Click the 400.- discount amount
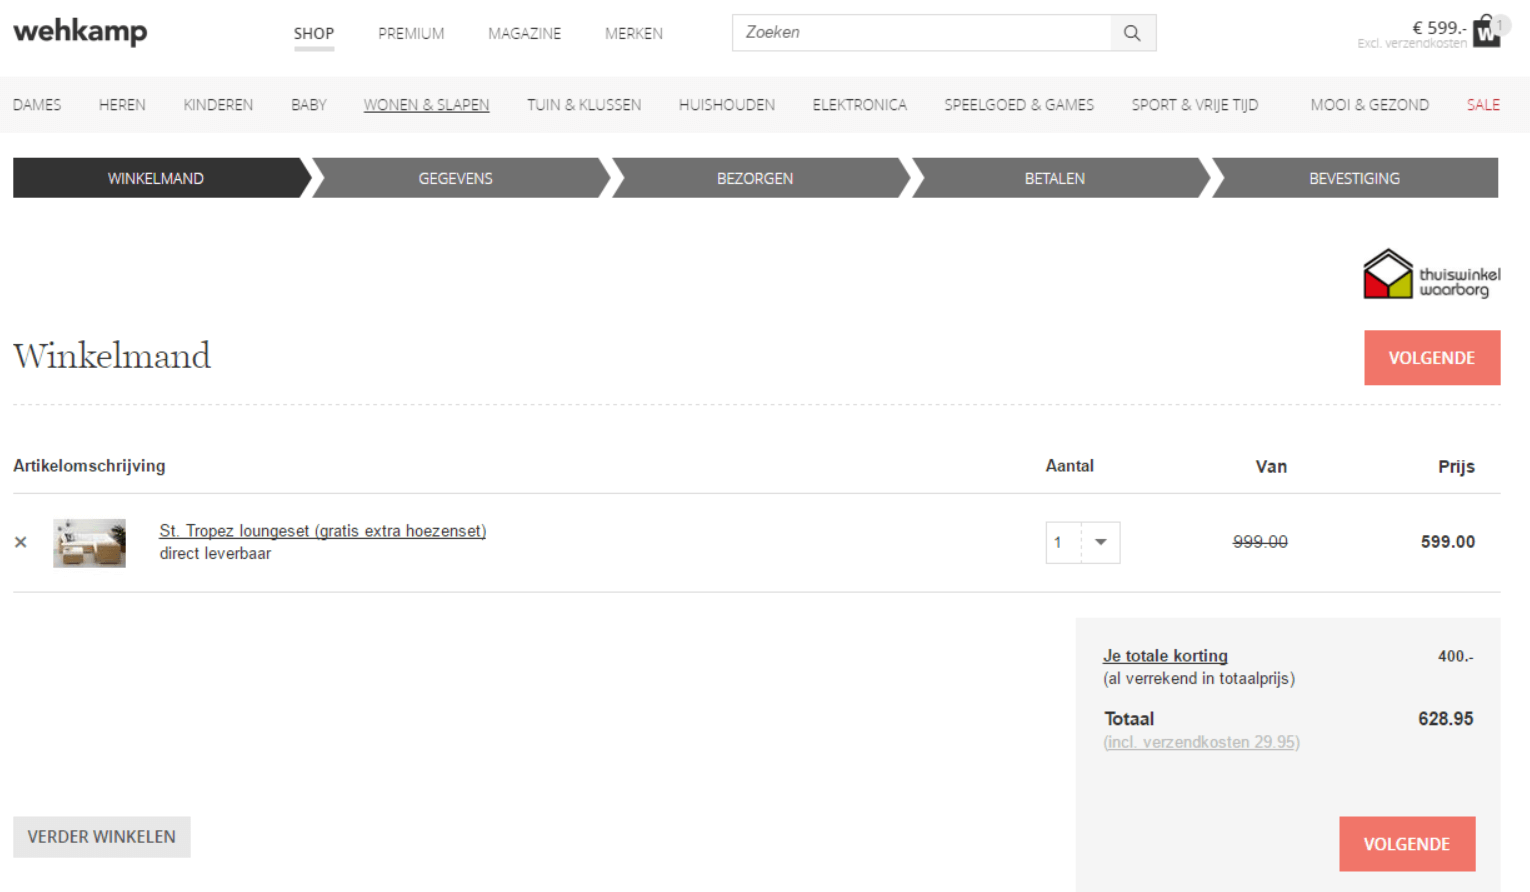Image resolution: width=1530 pixels, height=892 pixels. coord(1456,657)
